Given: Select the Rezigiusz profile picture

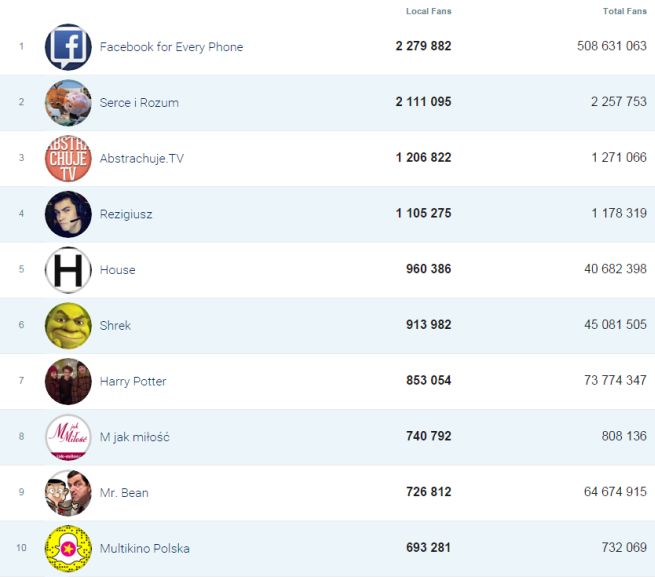Looking at the screenshot, I should (68, 214).
